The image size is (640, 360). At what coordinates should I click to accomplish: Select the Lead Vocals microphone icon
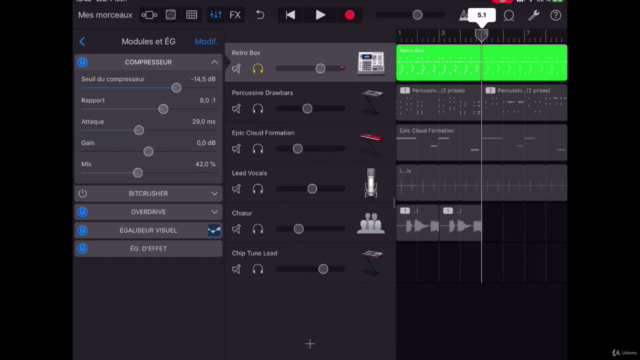(371, 183)
